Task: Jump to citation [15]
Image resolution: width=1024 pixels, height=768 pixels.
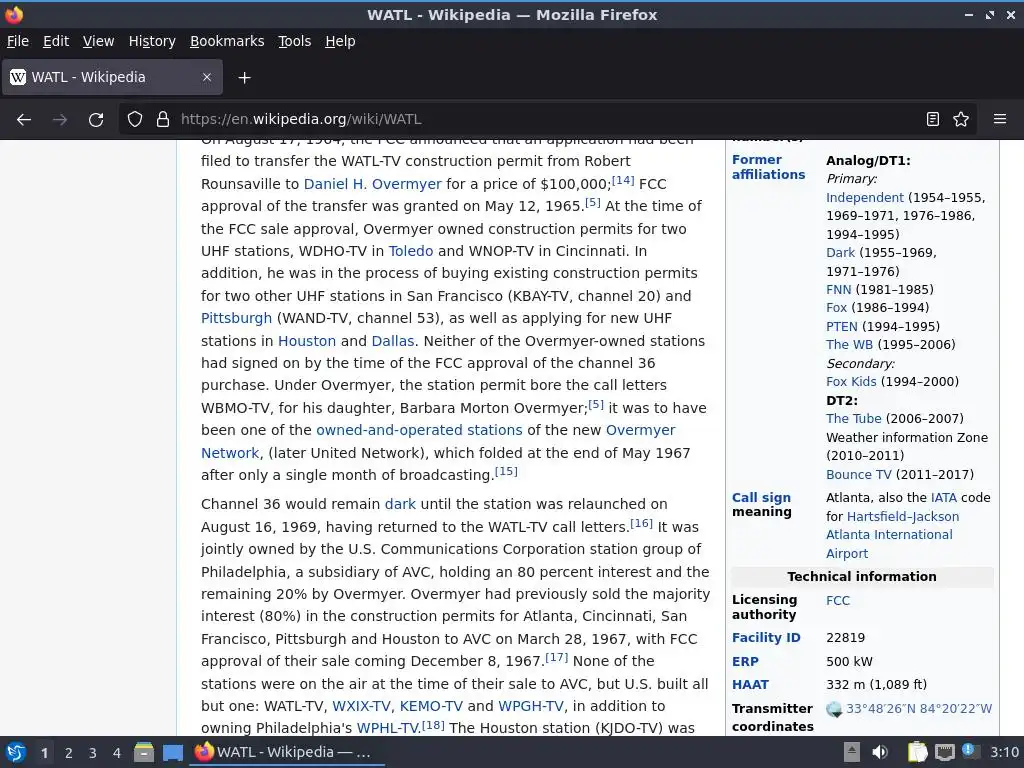Action: pos(506,471)
